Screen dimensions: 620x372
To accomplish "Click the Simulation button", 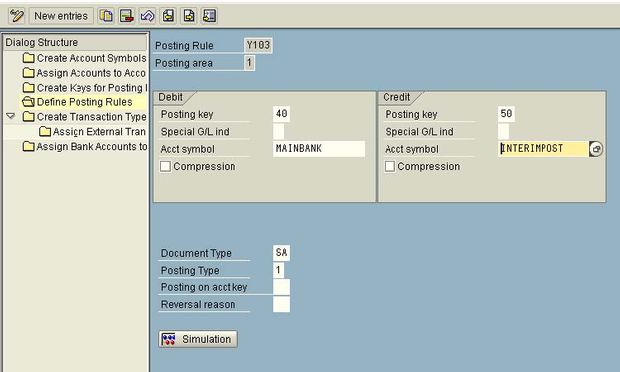I will pyautogui.click(x=198, y=339).
